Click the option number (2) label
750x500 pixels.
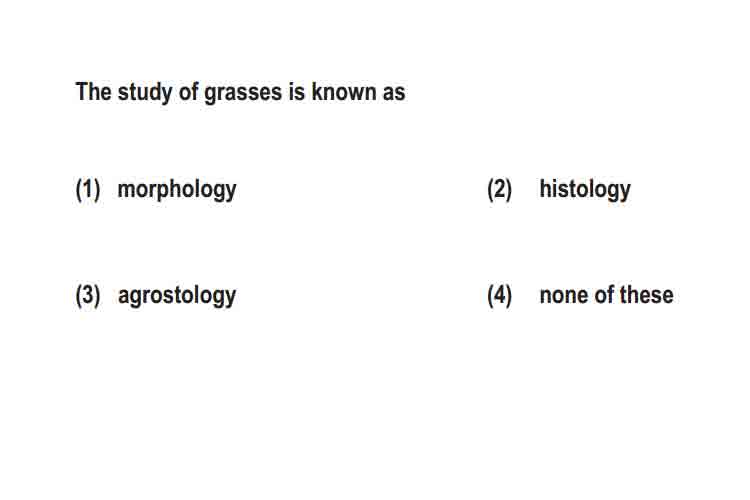point(499,190)
